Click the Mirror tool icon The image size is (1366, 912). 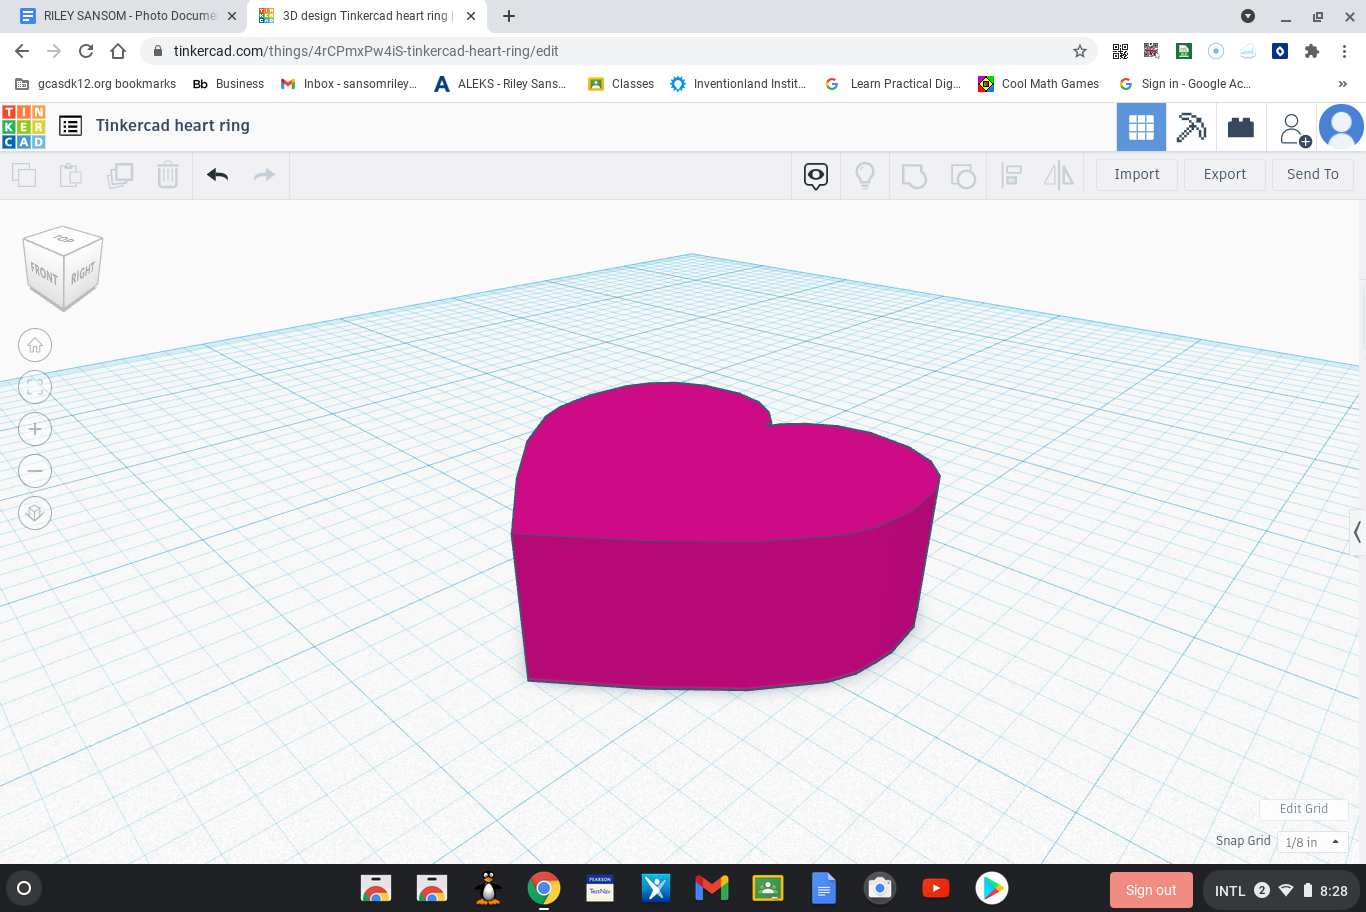click(x=1059, y=176)
